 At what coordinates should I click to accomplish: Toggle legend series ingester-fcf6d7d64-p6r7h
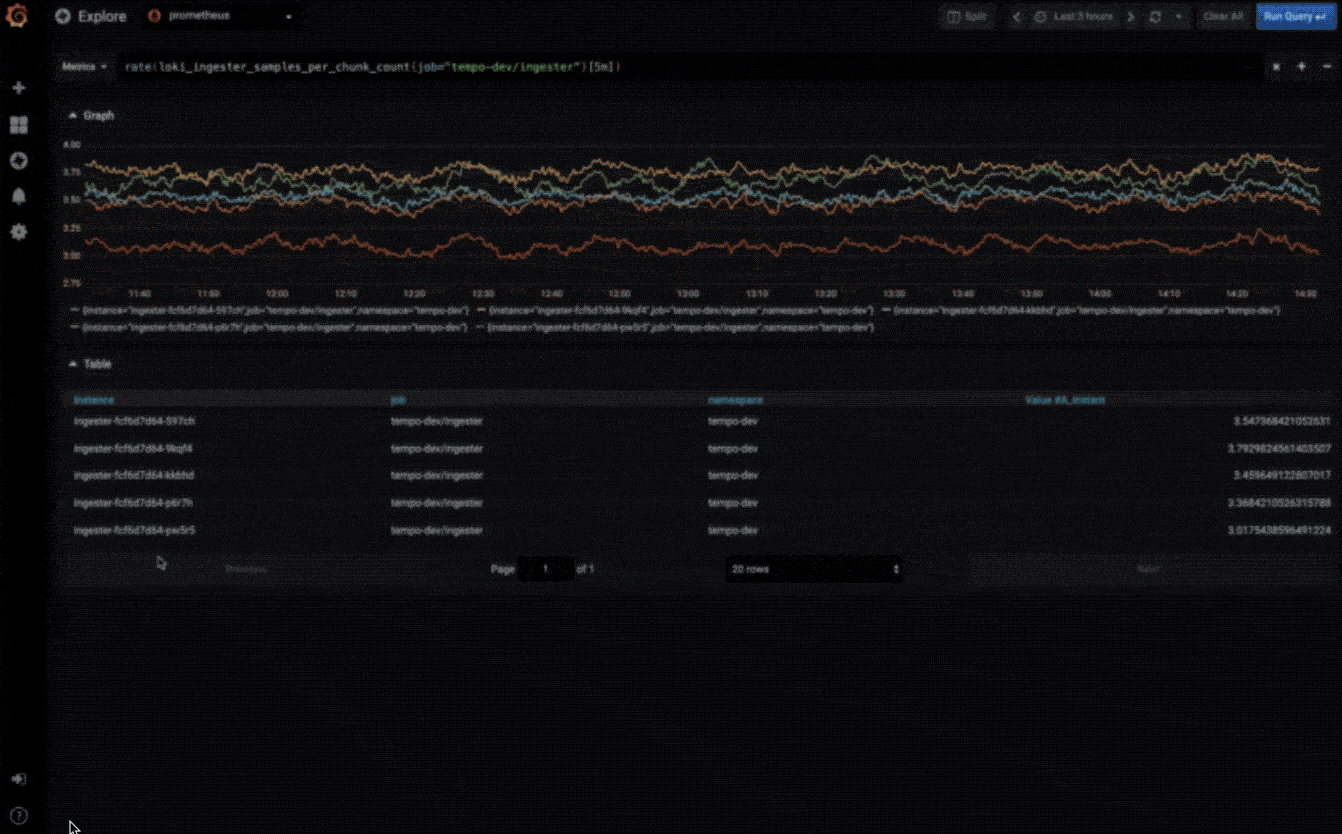coord(268,327)
